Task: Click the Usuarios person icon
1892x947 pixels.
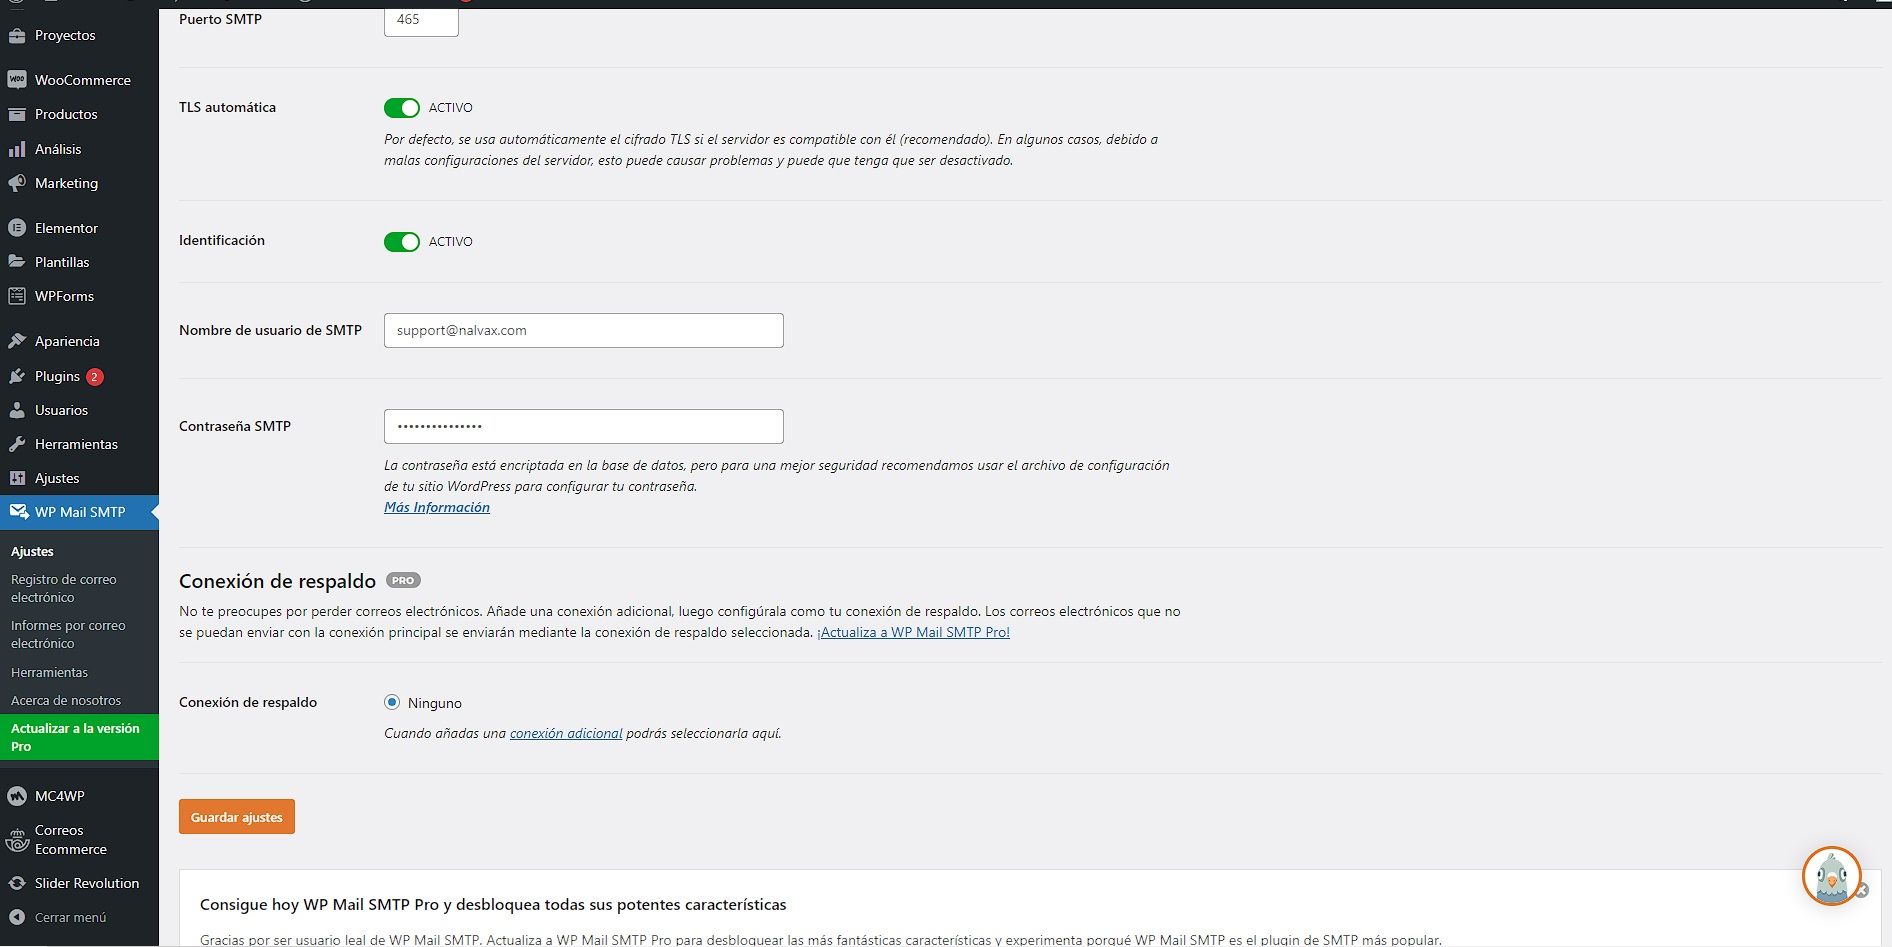Action: pyautogui.click(x=17, y=410)
